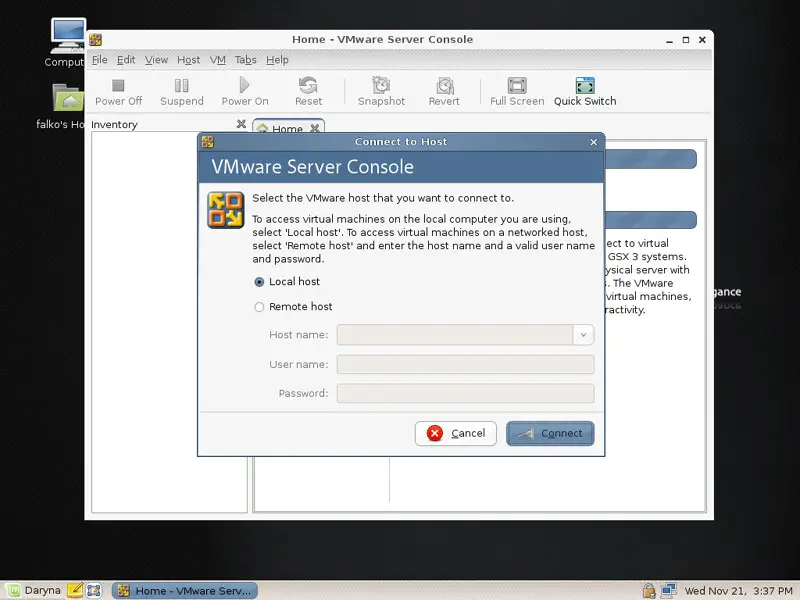
Task: Click the Daryna menu label in the panel
Action: 42,590
